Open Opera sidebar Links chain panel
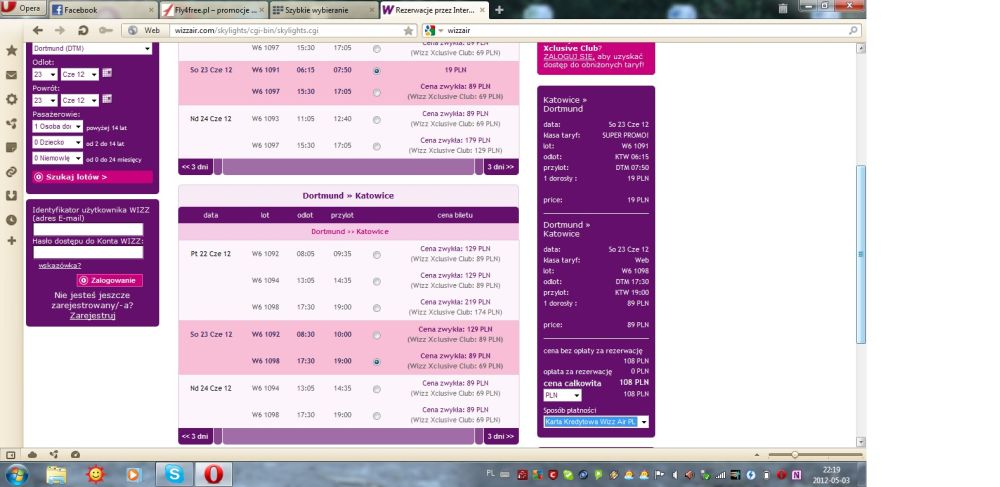1000x487 pixels. 11,171
